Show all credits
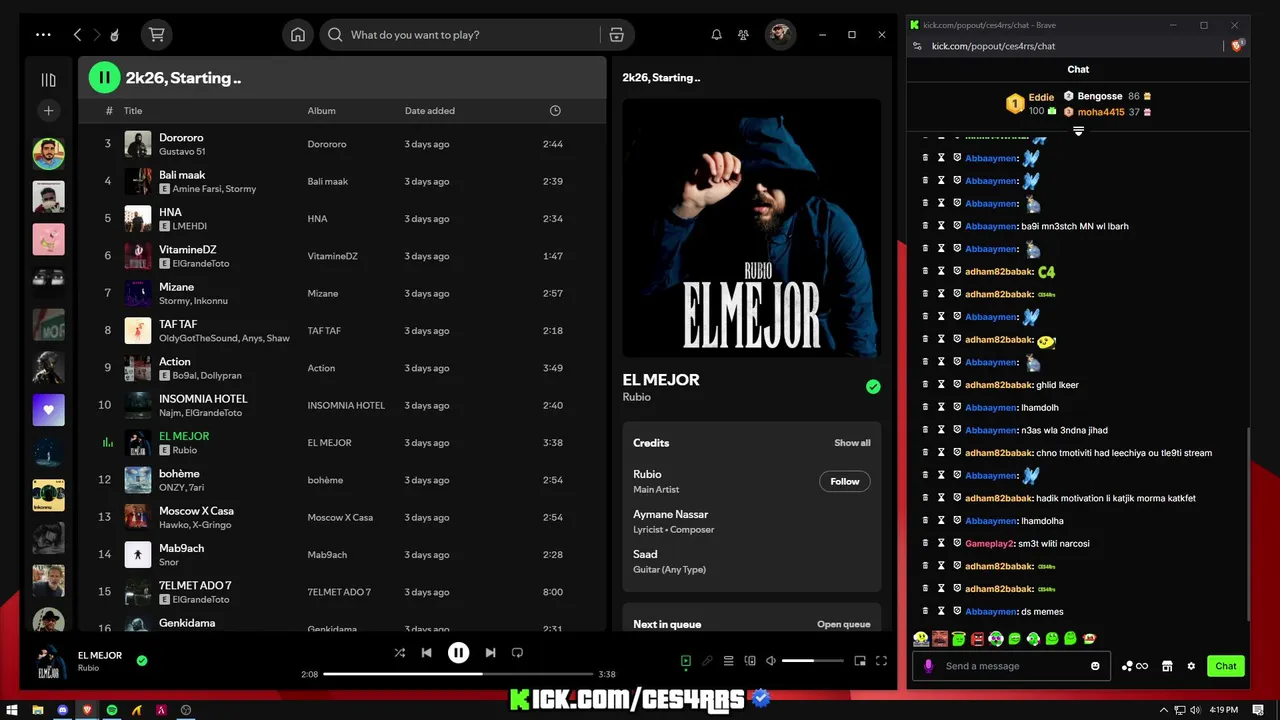1280x720 pixels. (852, 443)
